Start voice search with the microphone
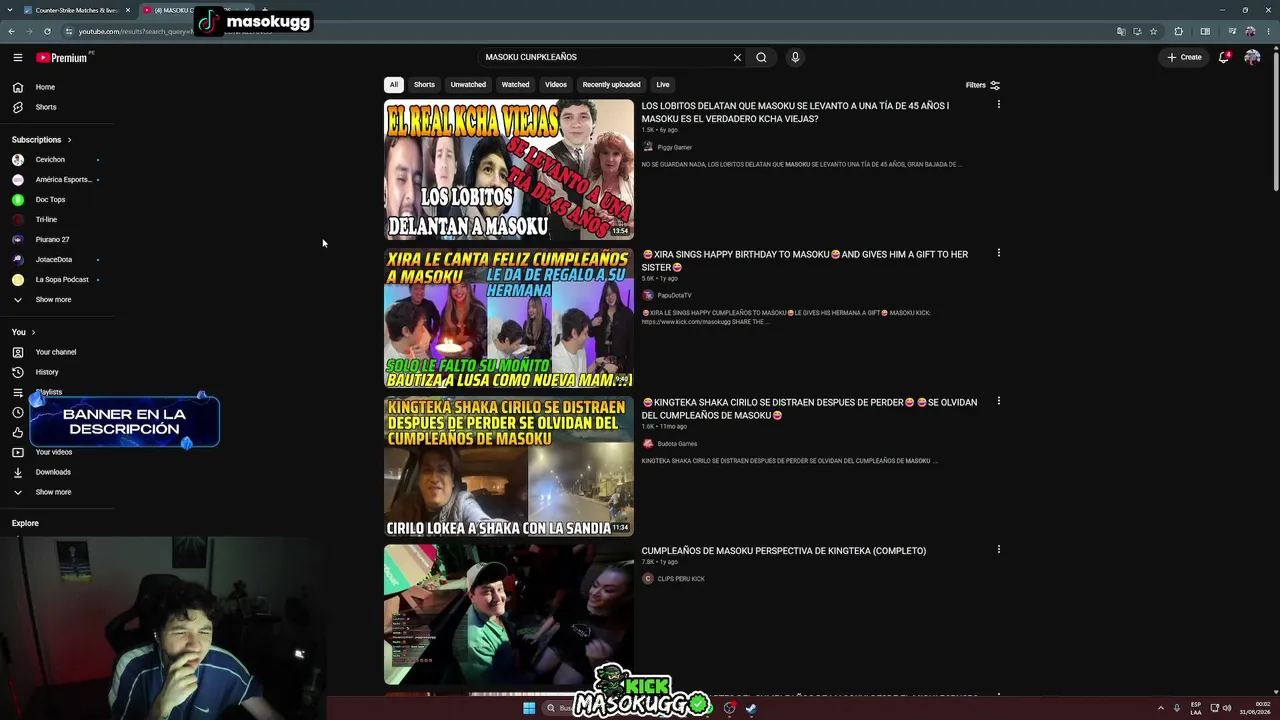The height and width of the screenshot is (720, 1280). click(x=795, y=57)
